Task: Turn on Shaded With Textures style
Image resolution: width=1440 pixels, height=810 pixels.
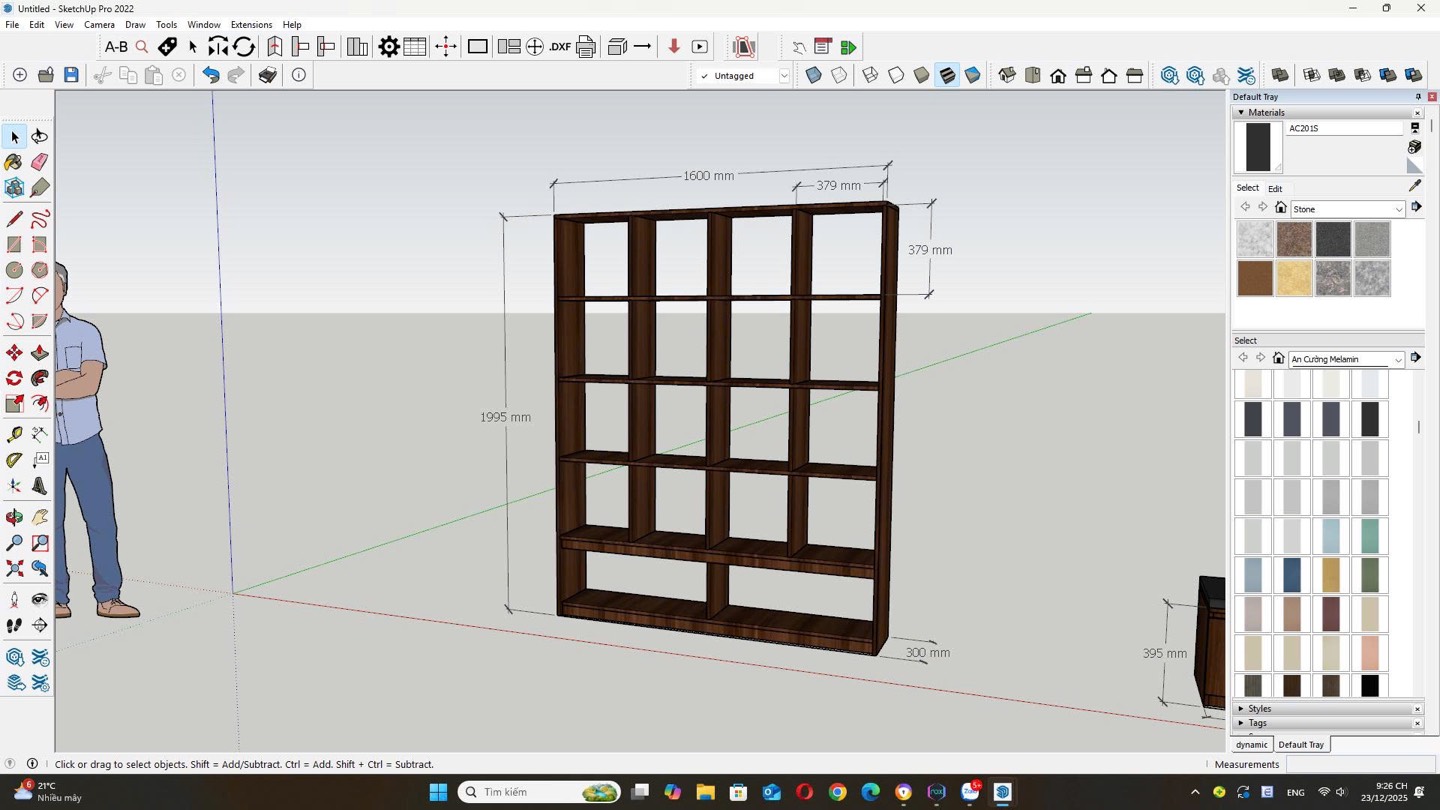Action: (x=947, y=75)
